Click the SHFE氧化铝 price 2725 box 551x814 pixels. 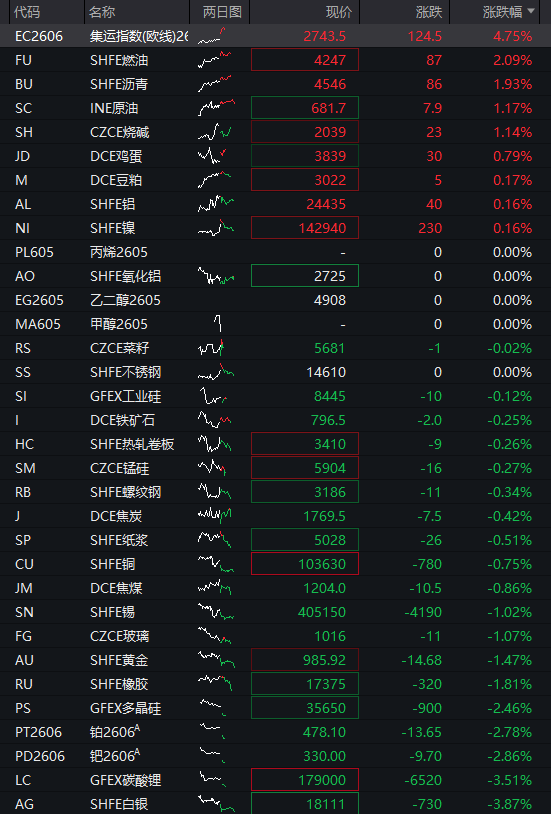point(305,276)
